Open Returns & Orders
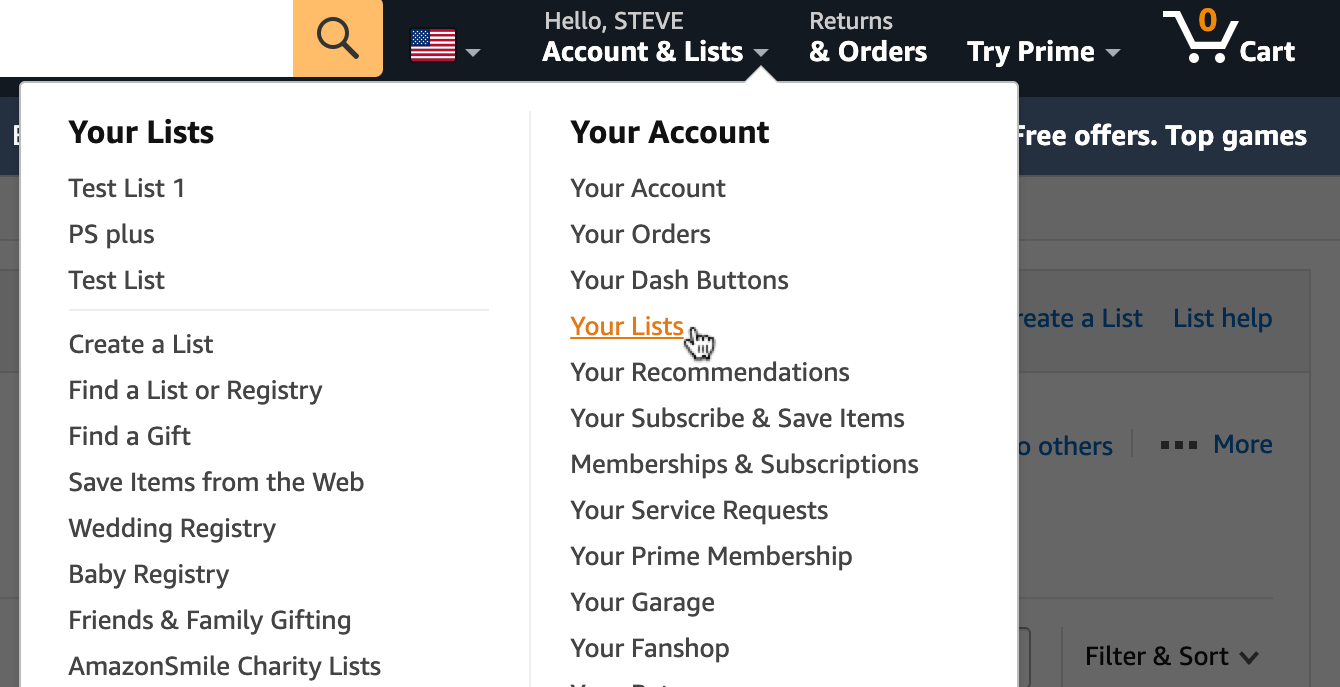This screenshot has width=1340, height=687. (x=866, y=36)
